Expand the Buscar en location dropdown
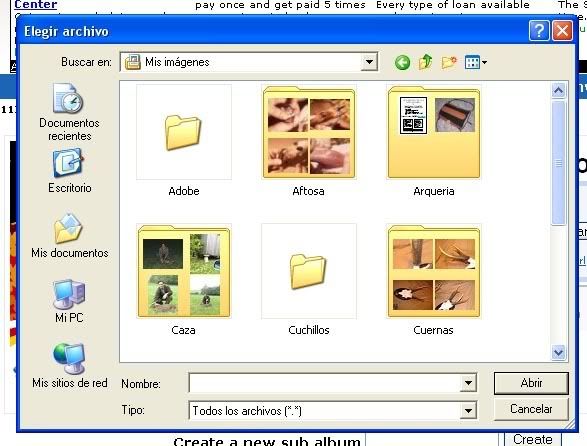This screenshot has width=587, height=446. pyautogui.click(x=369, y=62)
